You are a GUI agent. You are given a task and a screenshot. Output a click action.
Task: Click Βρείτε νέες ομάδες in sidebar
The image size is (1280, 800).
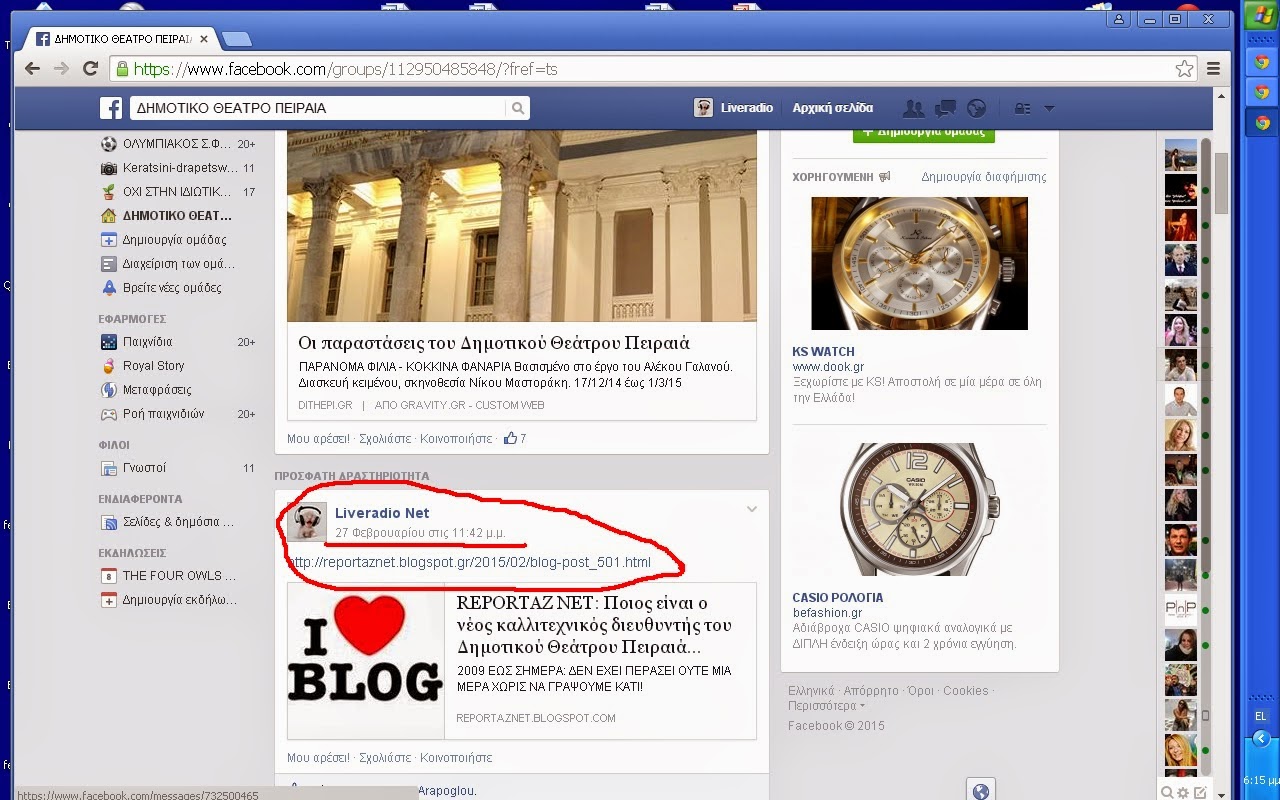coord(162,288)
